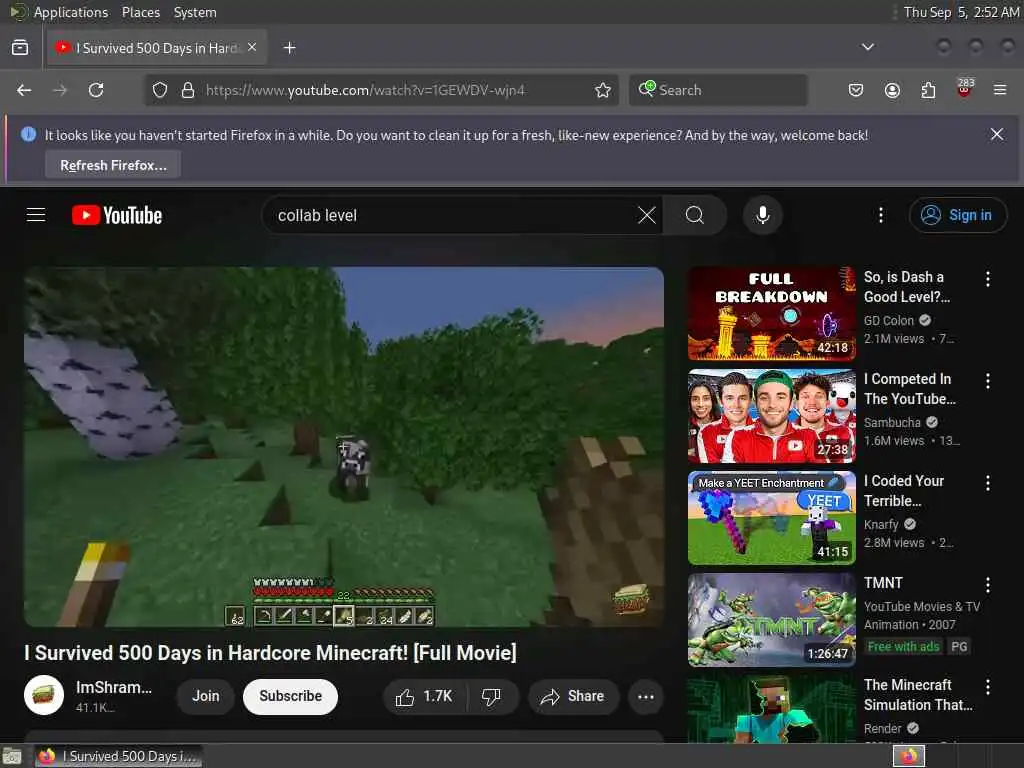
Task: Subscribe to the channel
Action: pos(290,696)
